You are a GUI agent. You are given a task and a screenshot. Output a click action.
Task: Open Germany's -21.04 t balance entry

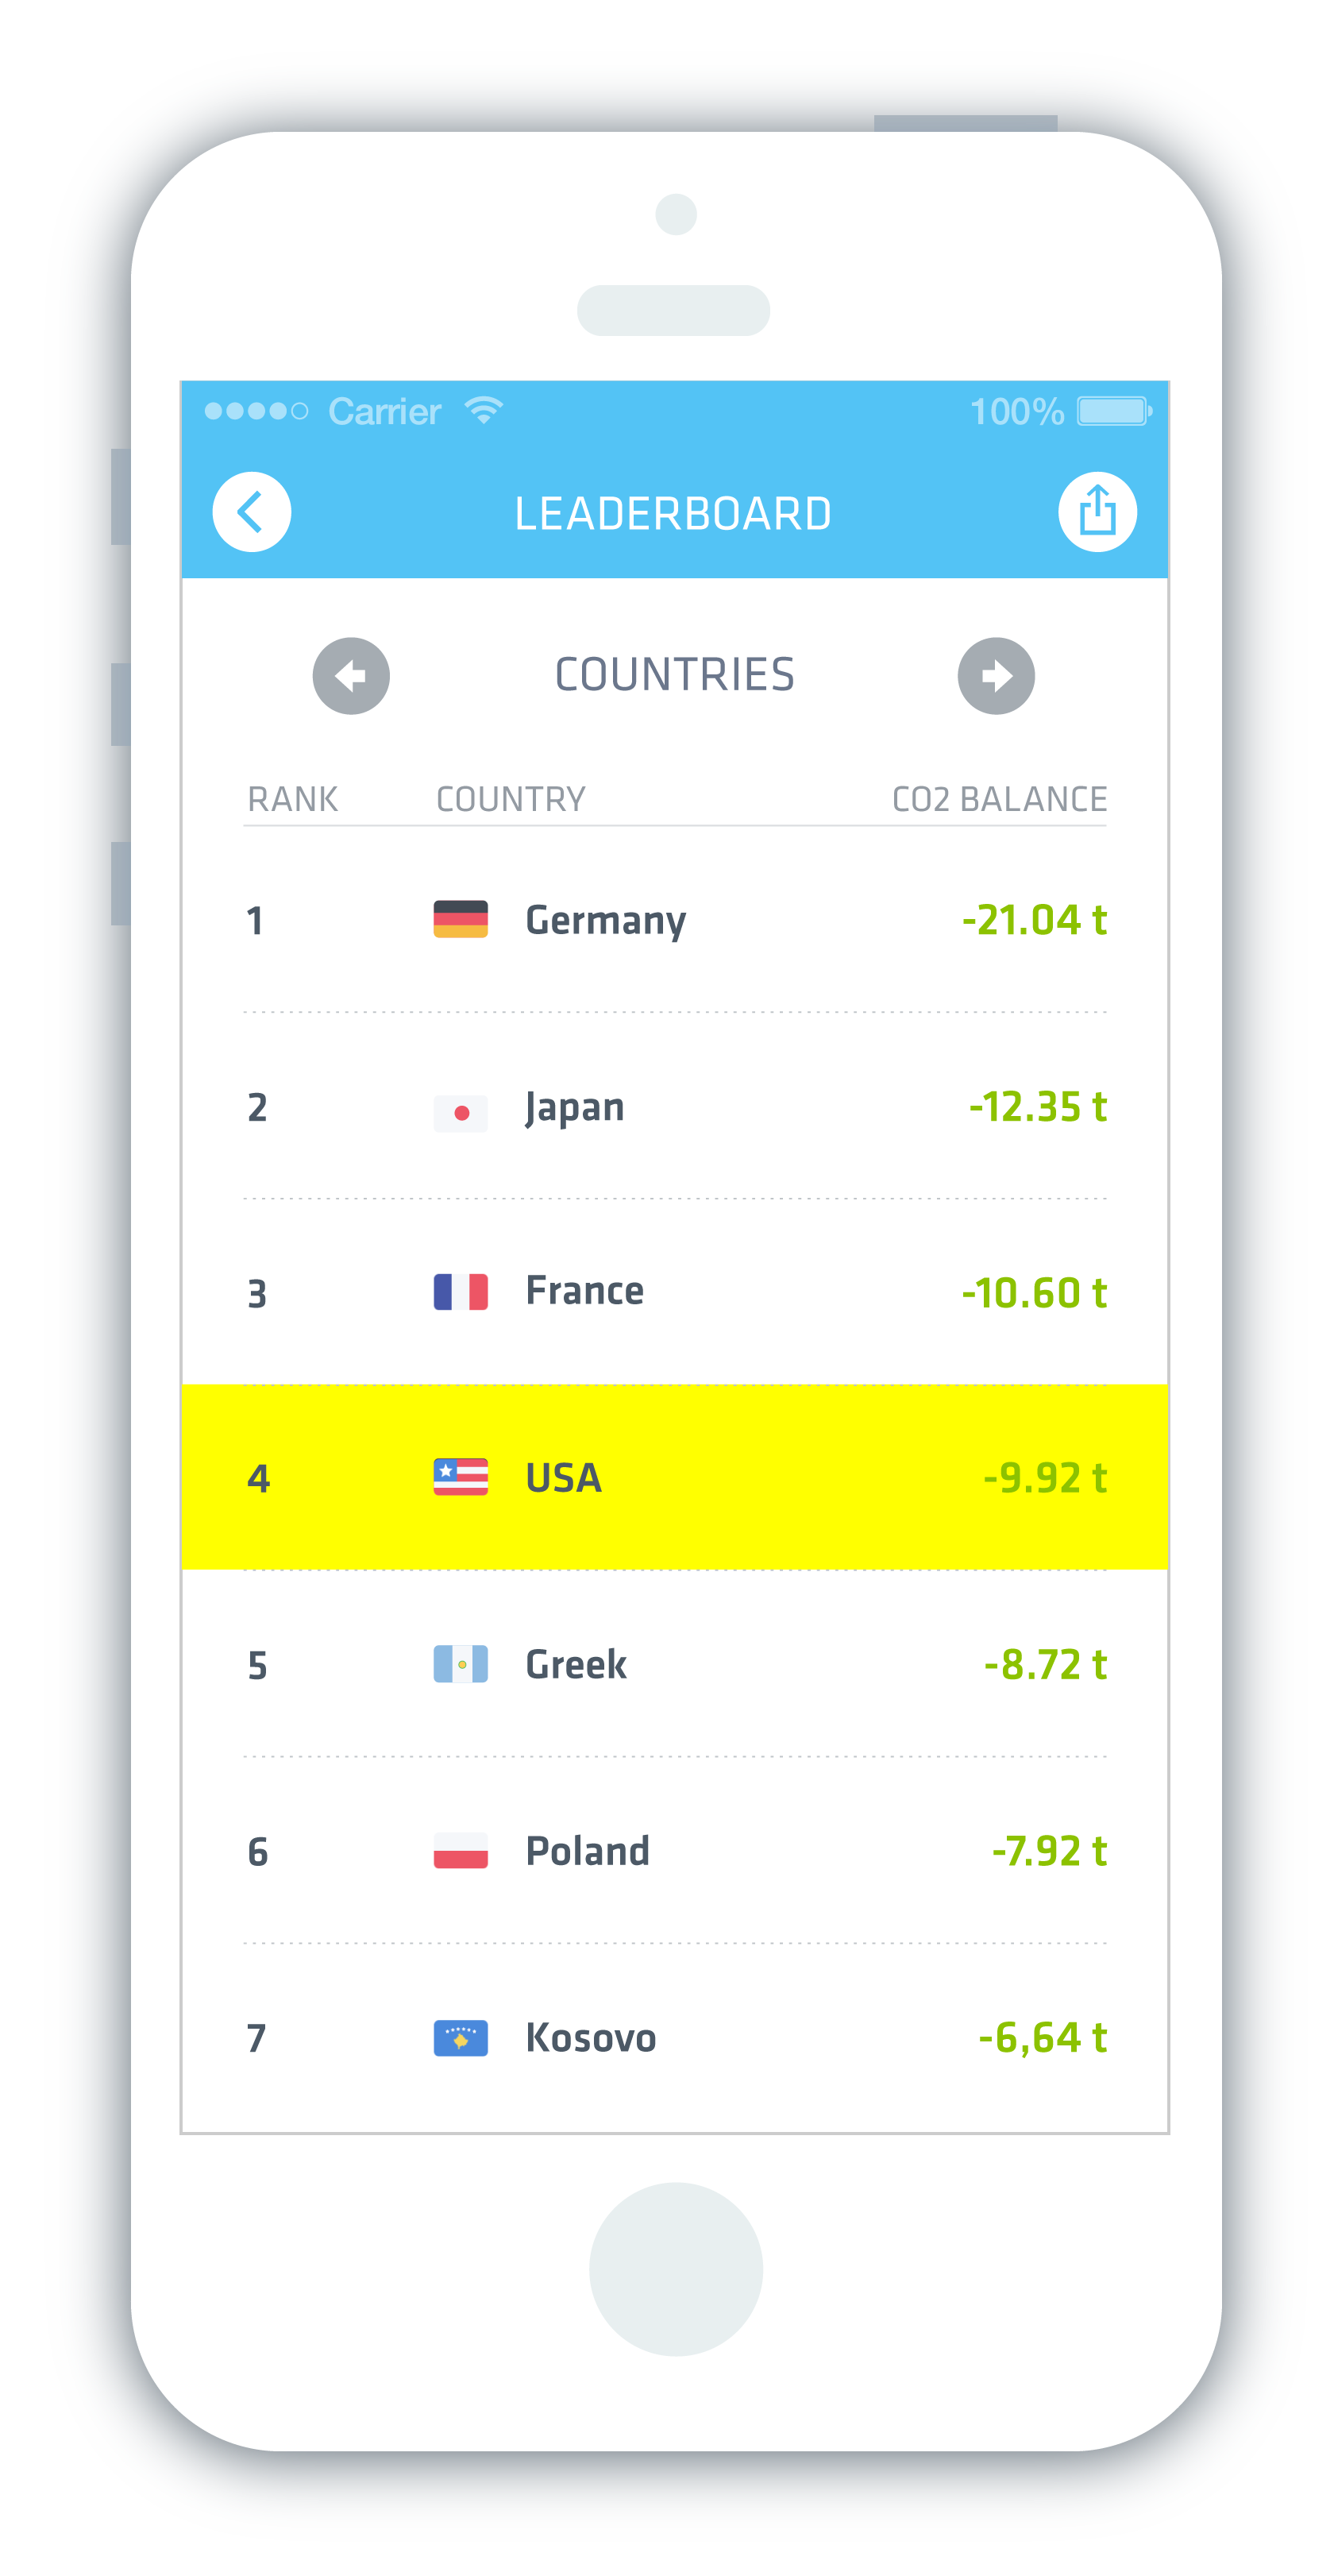pyautogui.click(x=1033, y=920)
